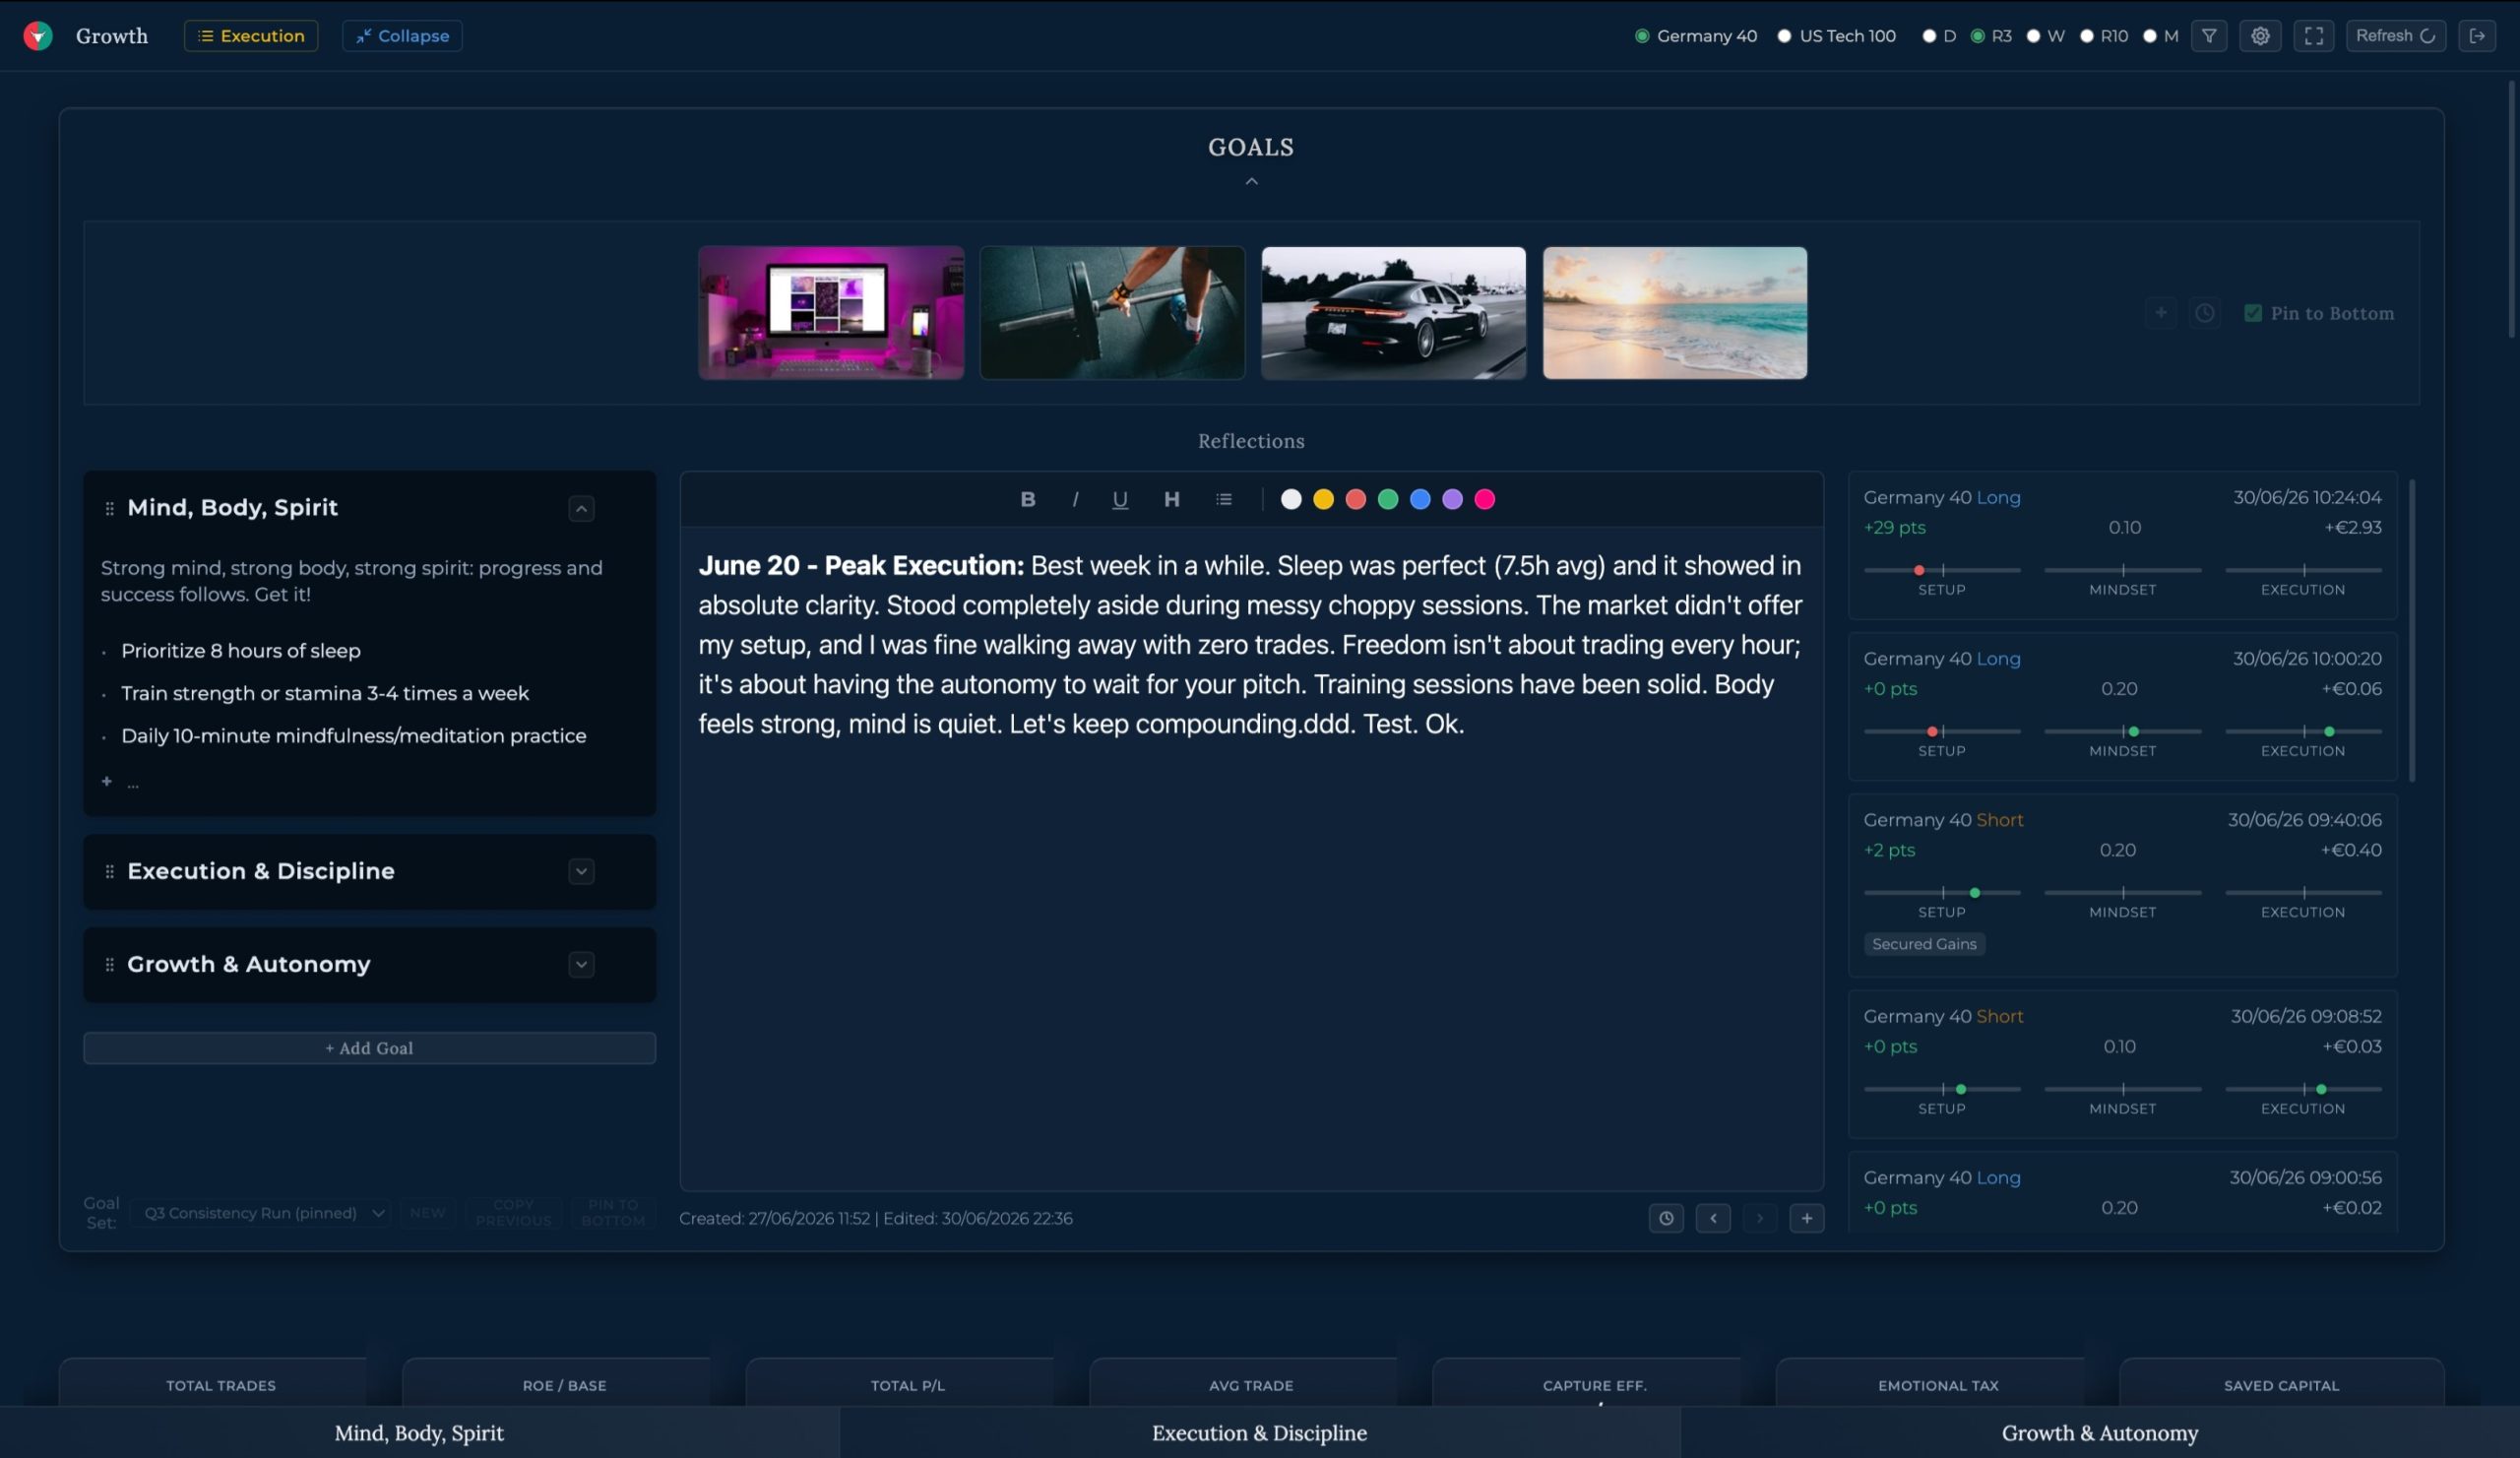Image resolution: width=2520 pixels, height=1458 pixels.
Task: Click plus icon beside Pin to Bottom
Action: [2160, 313]
